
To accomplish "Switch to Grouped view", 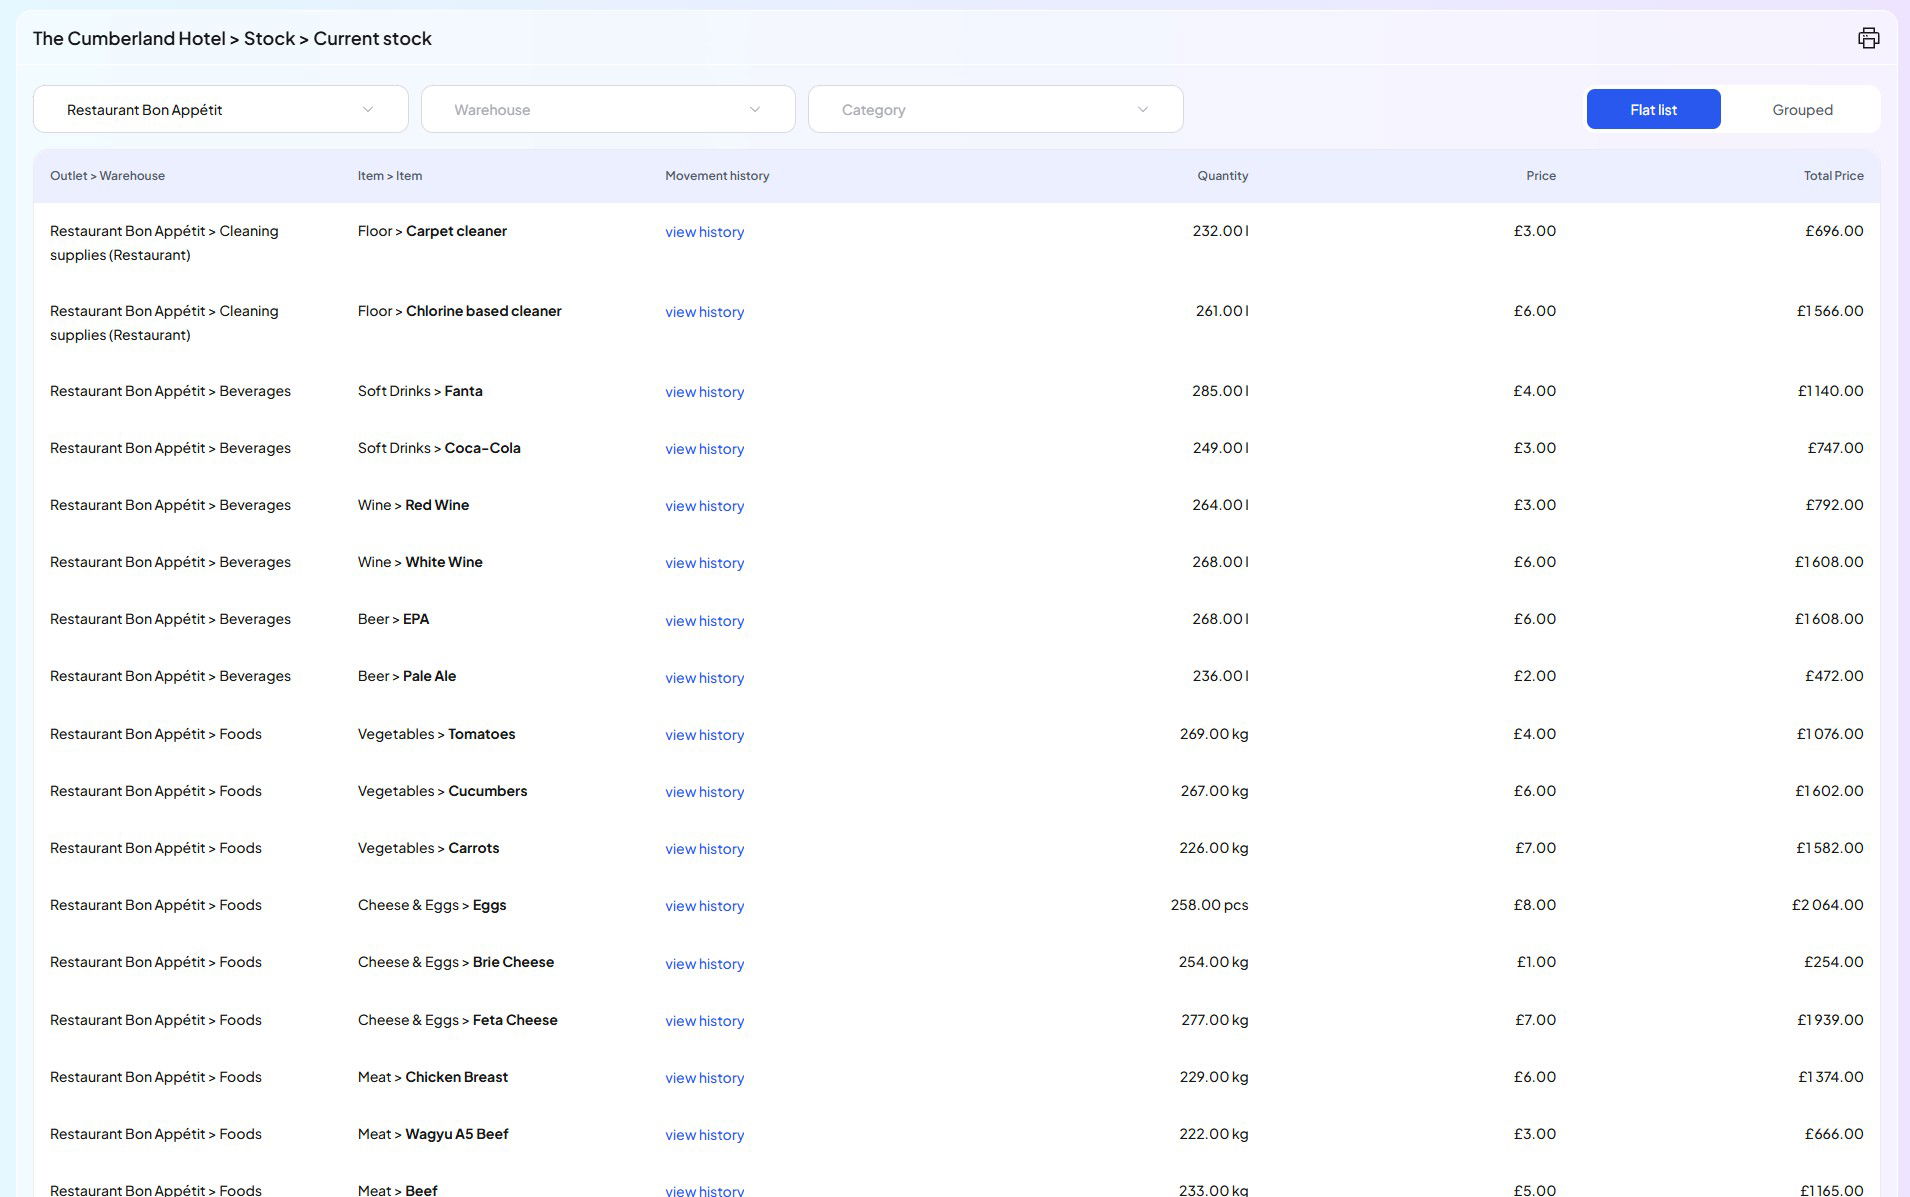I will coord(1801,109).
